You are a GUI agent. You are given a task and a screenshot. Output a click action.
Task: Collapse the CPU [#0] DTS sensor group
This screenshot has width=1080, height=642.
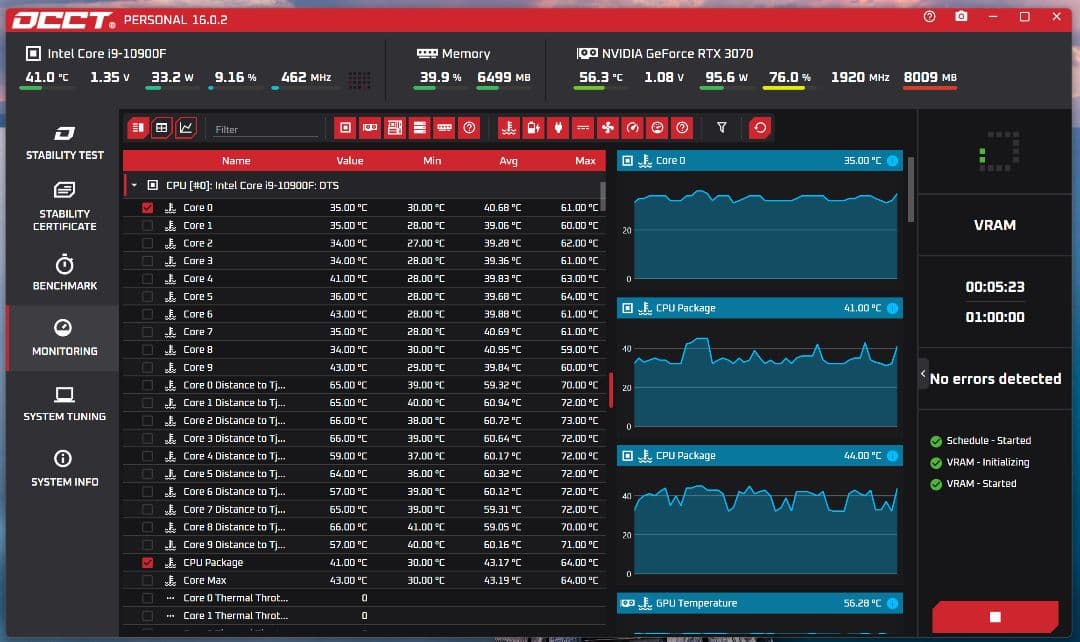(134, 185)
